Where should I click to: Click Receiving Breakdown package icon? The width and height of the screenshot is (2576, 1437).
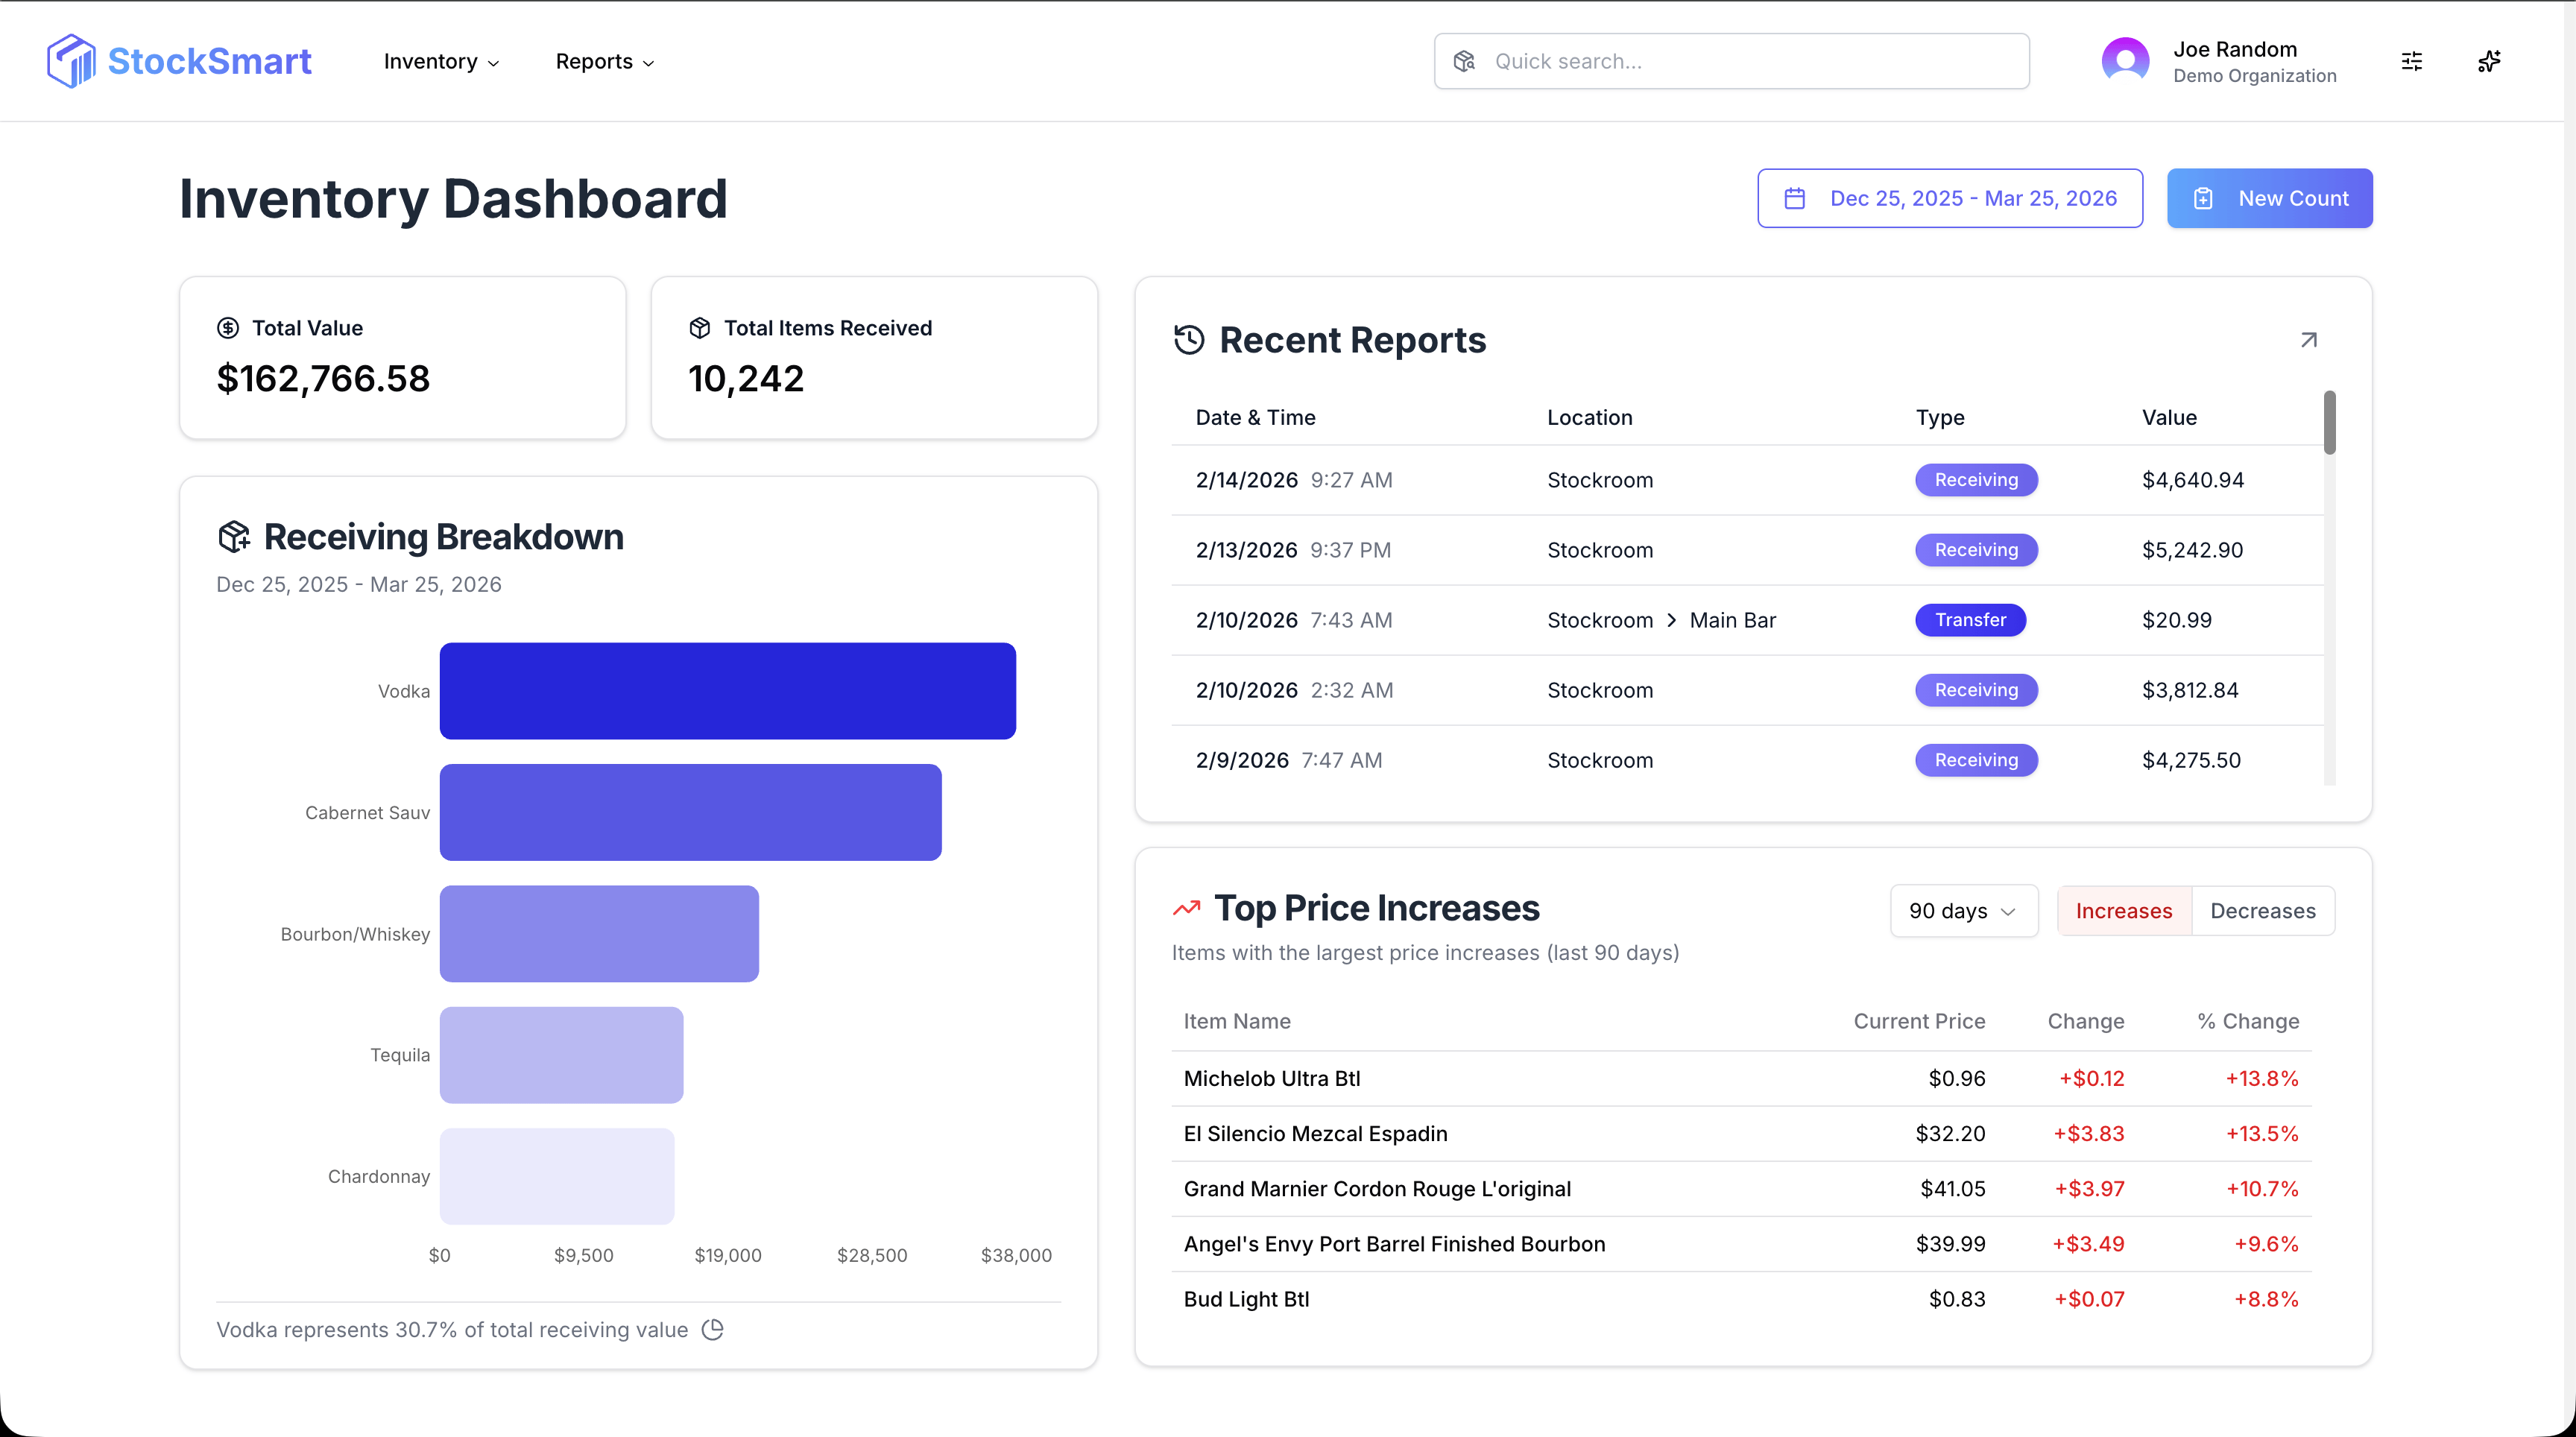coord(234,537)
